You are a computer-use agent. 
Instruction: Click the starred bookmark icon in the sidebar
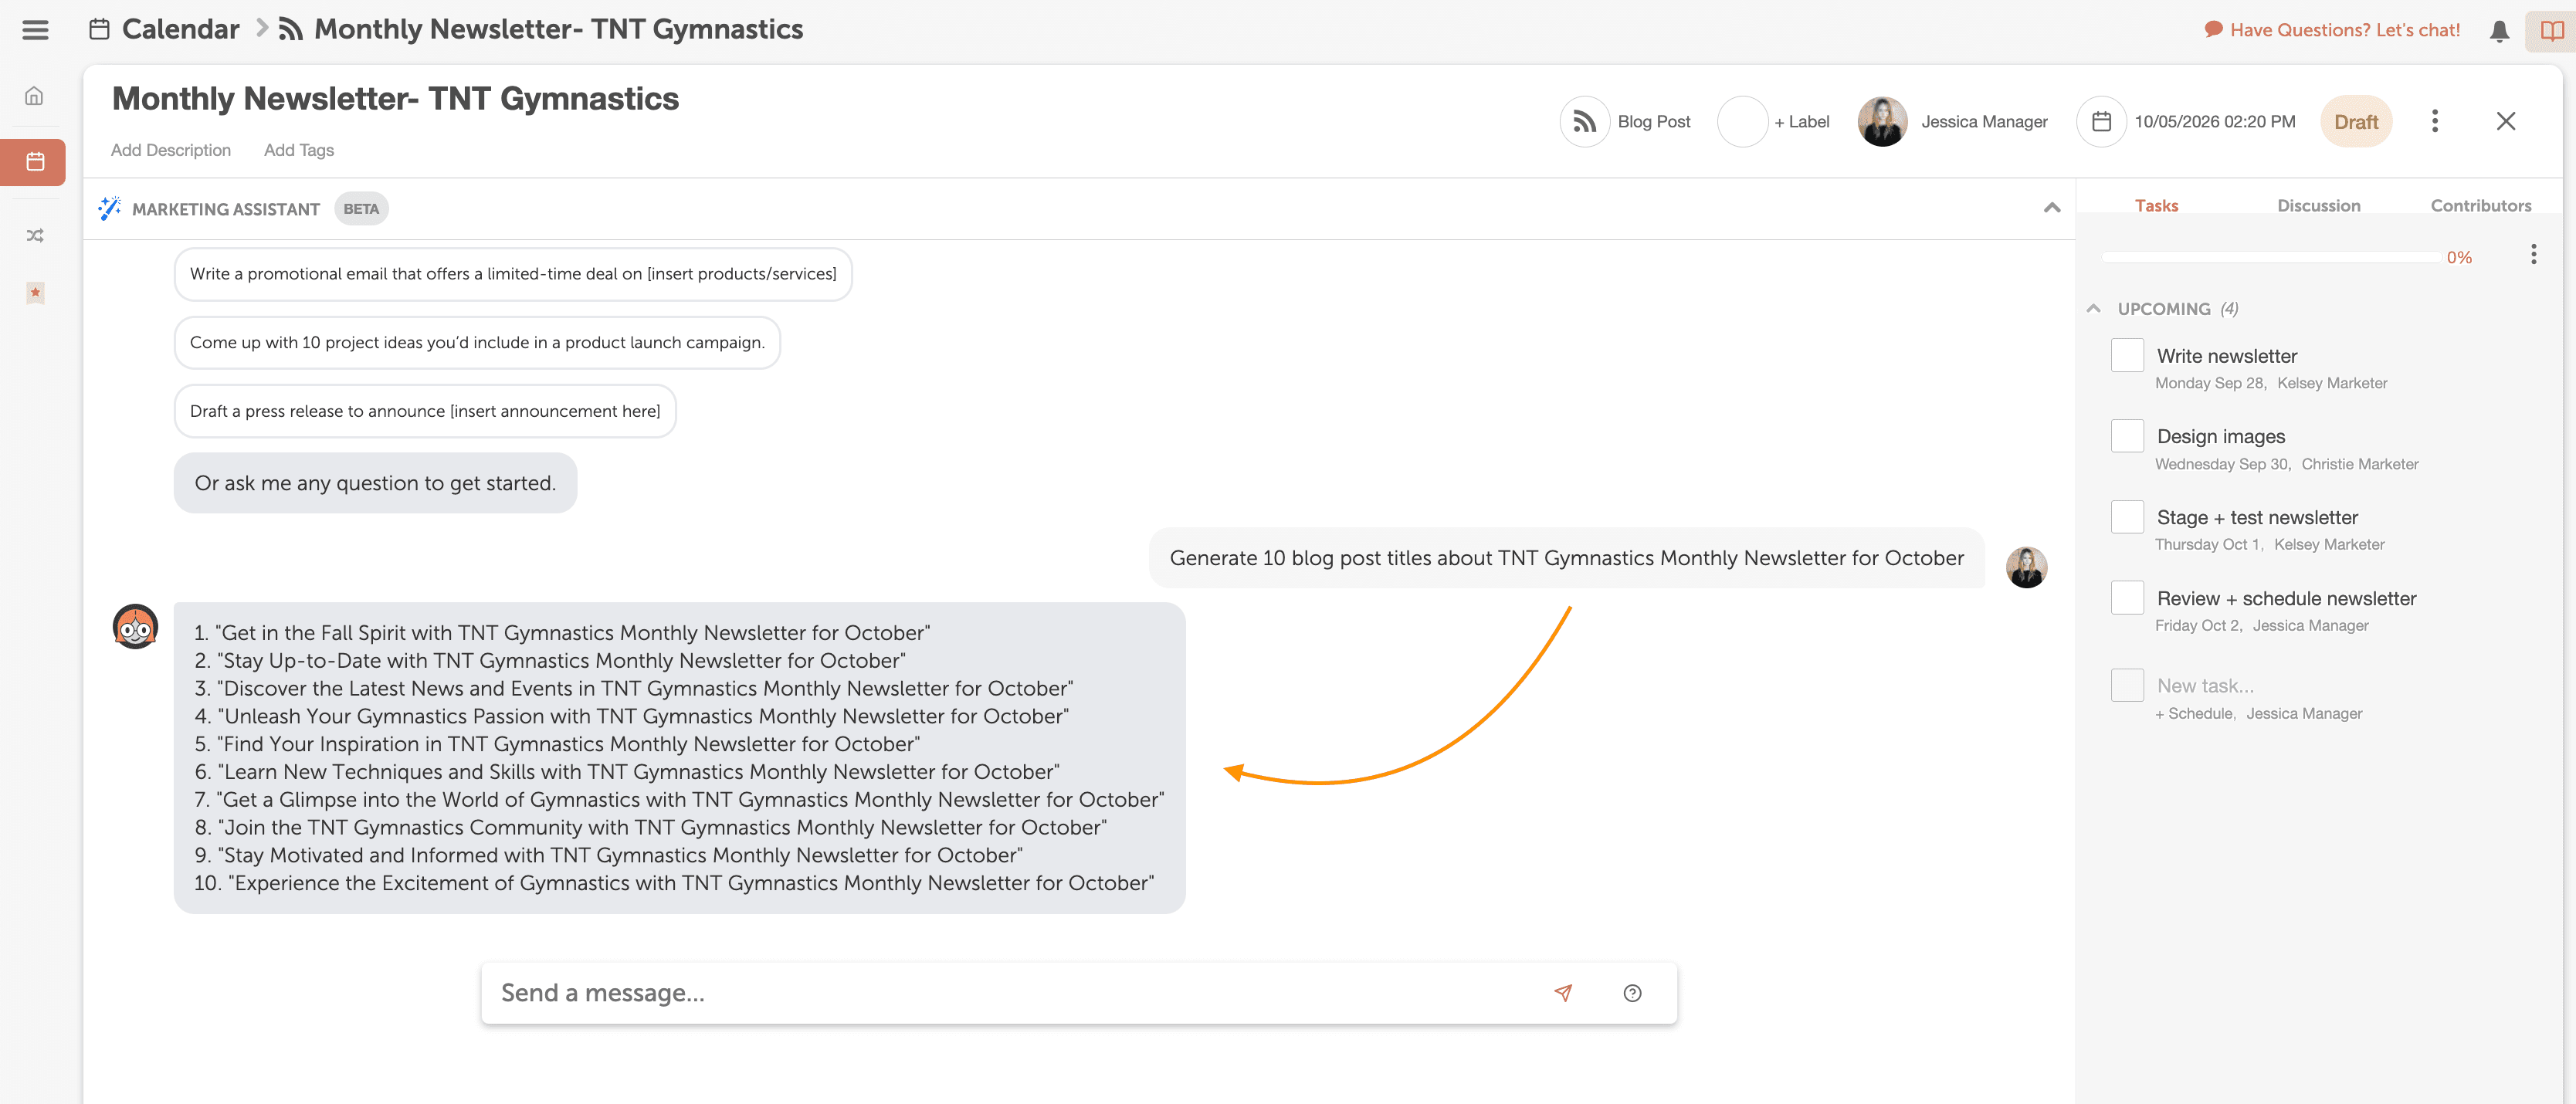35,293
